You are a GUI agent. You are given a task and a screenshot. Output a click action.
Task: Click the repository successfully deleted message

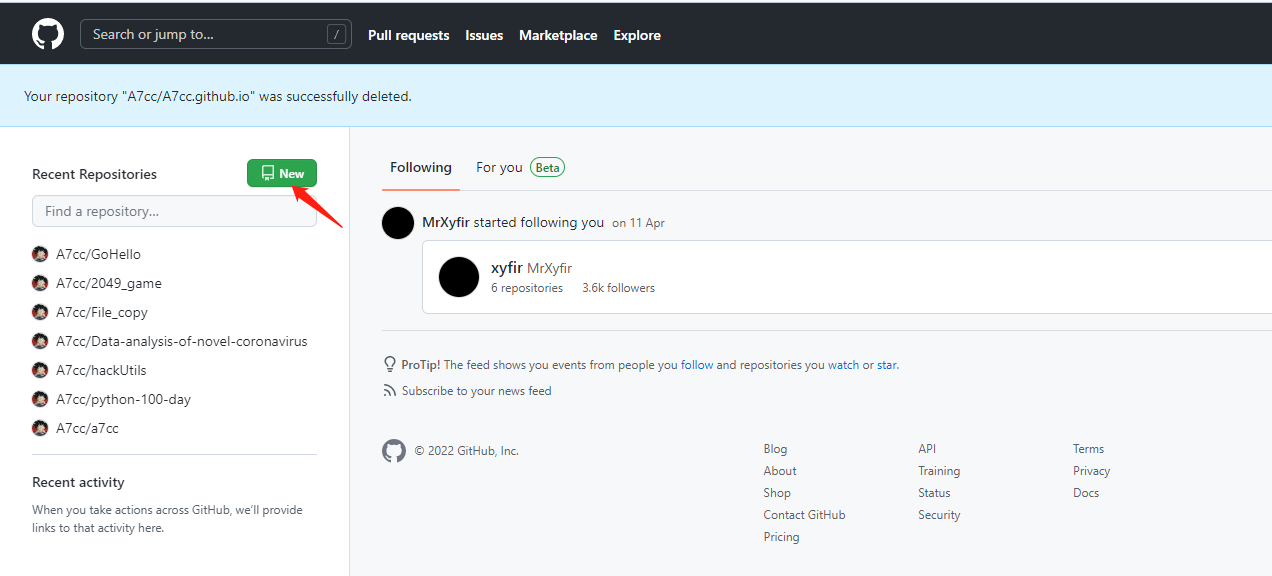218,97
